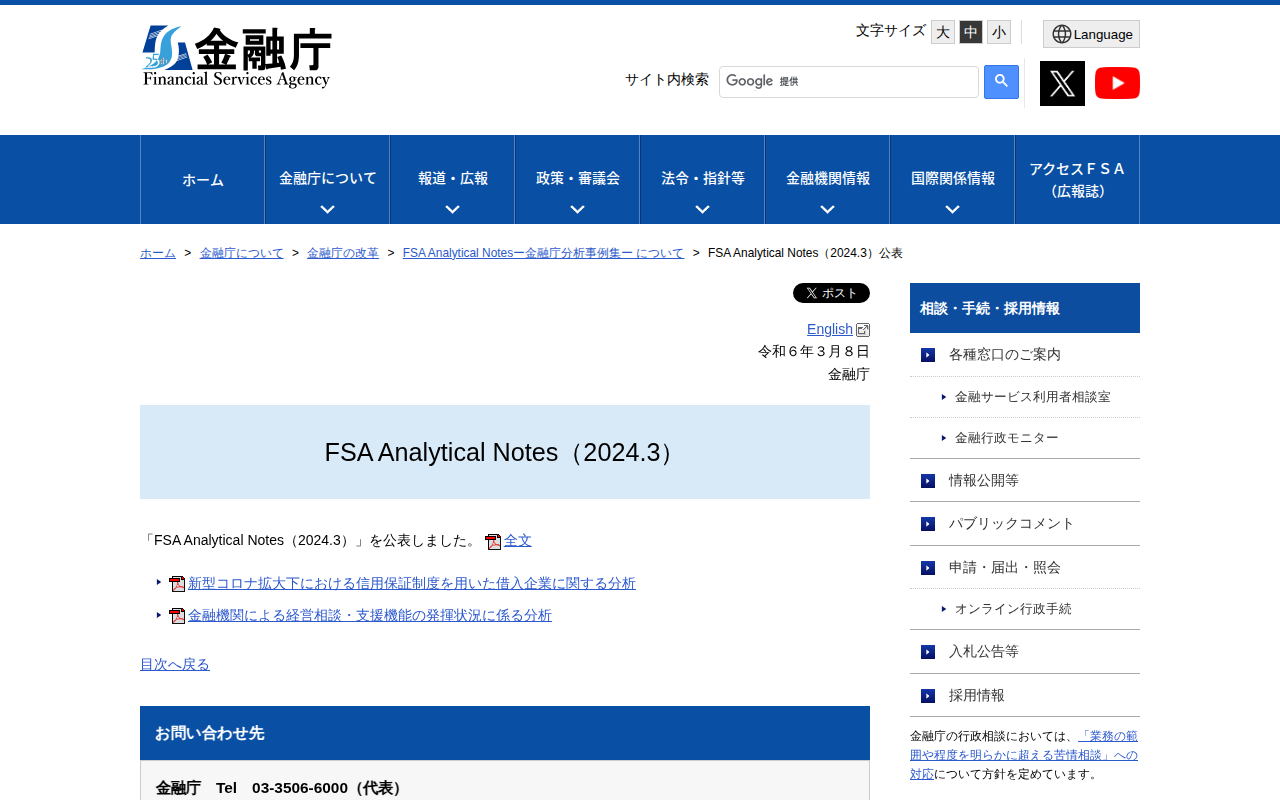This screenshot has height=800, width=1280.
Task: Click FSA Analytical Notes breadcrumb link
Action: (543, 253)
